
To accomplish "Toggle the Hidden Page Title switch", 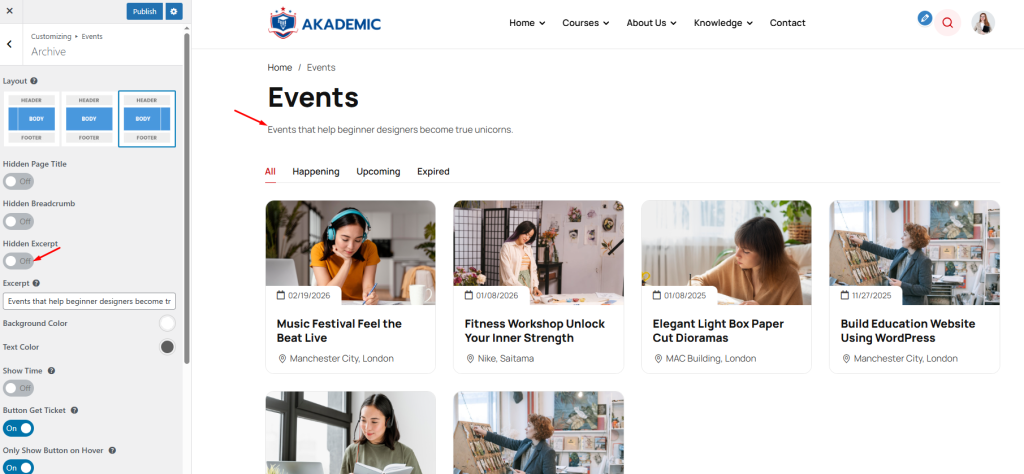I will click(x=18, y=181).
